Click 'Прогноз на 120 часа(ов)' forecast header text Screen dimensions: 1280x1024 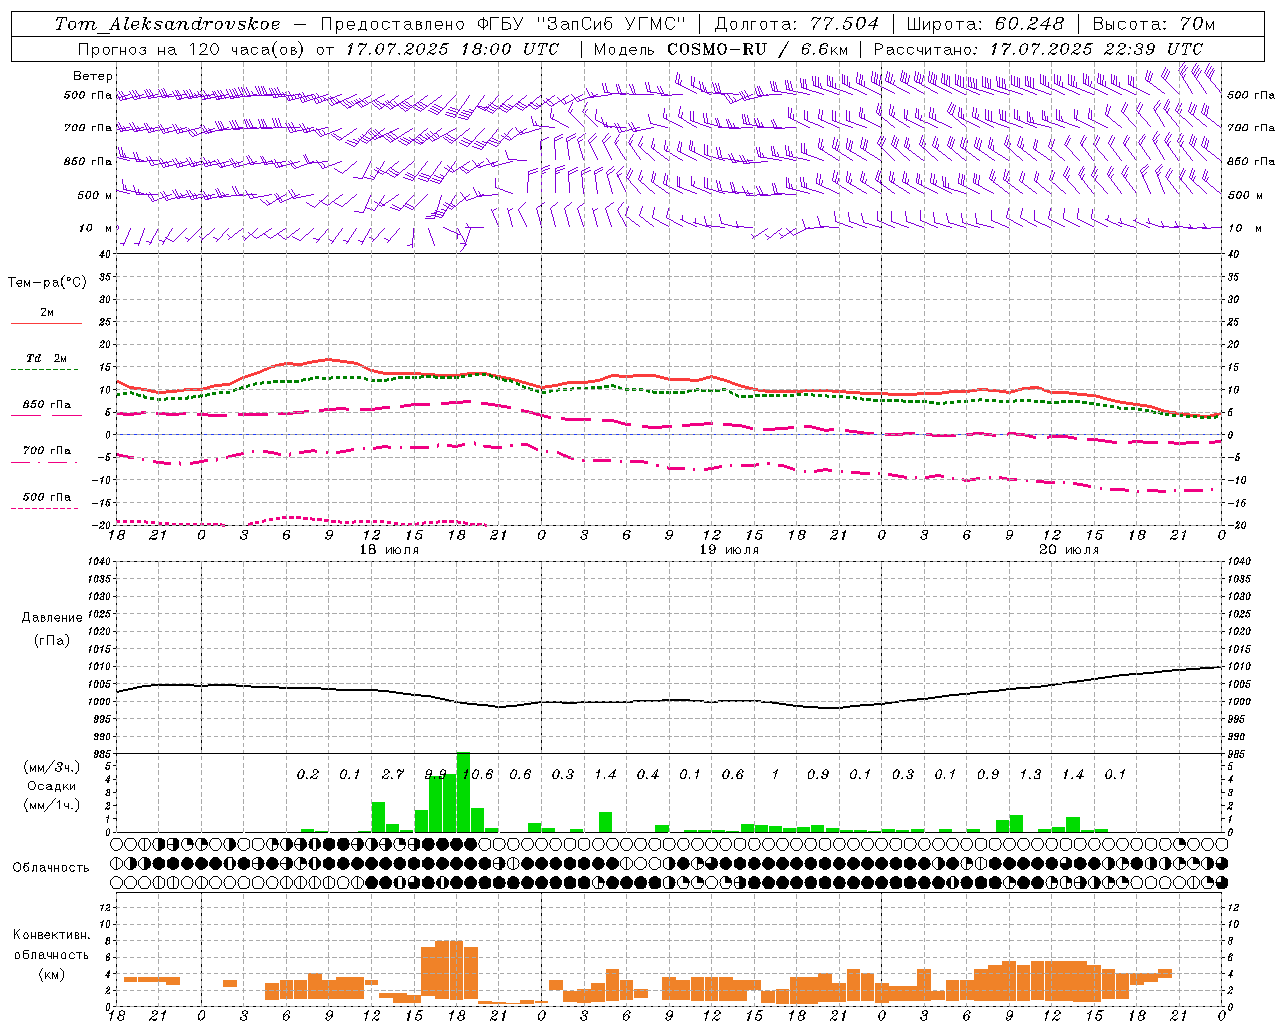(192, 49)
